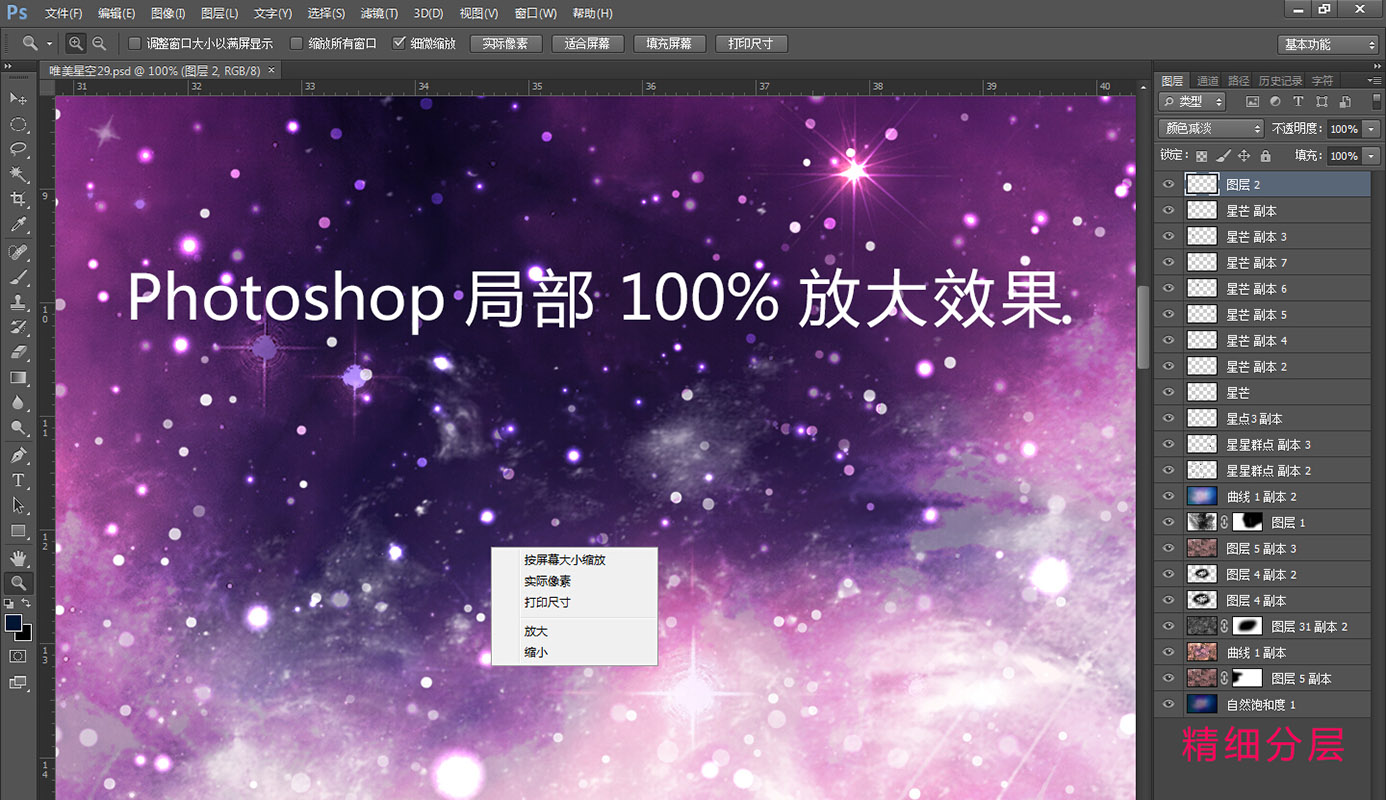Lock all padlock icon

tap(1265, 156)
